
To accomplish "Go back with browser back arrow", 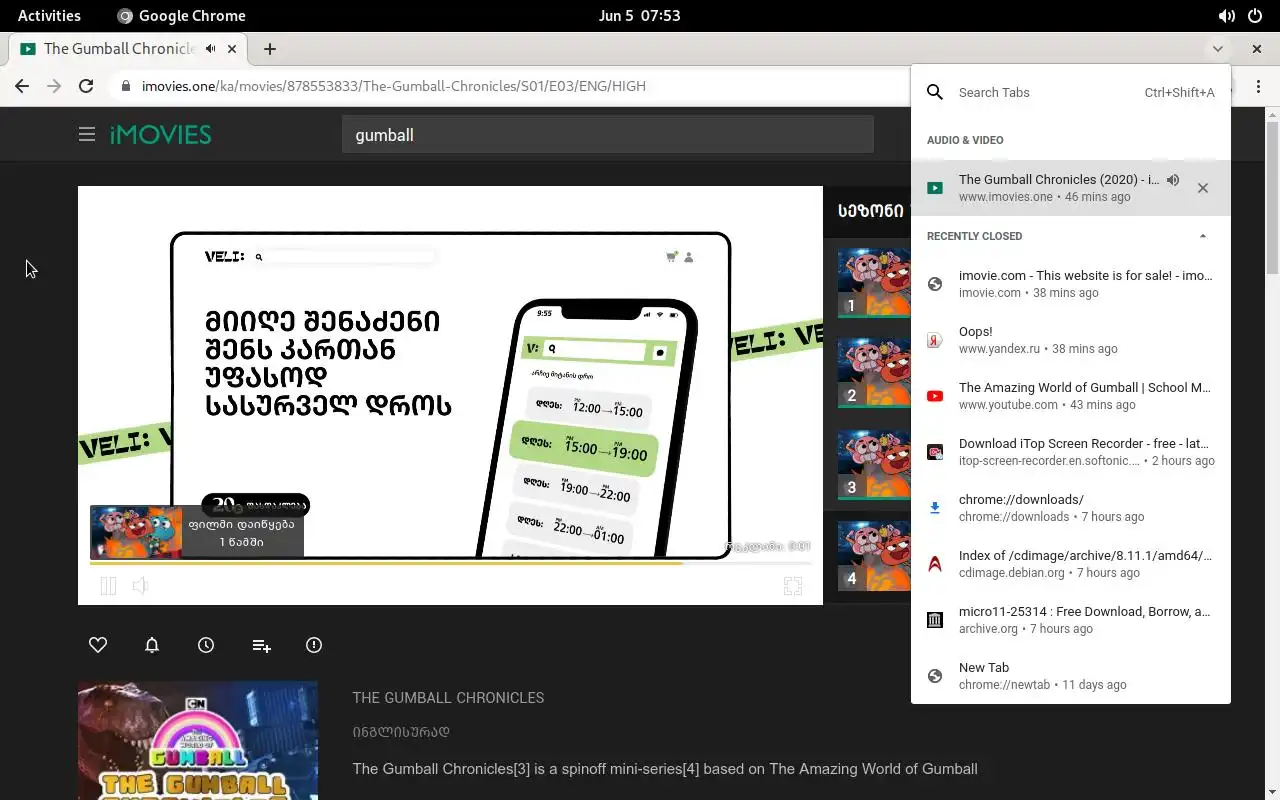I will 22,86.
